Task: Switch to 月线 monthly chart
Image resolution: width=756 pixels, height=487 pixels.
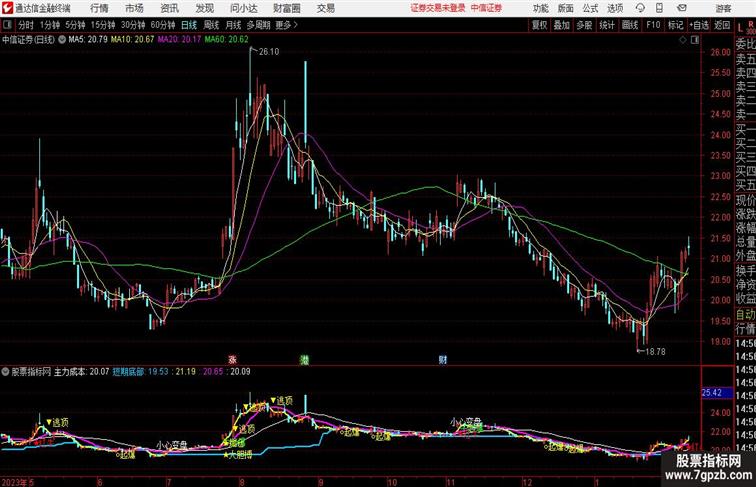Action: point(233,25)
